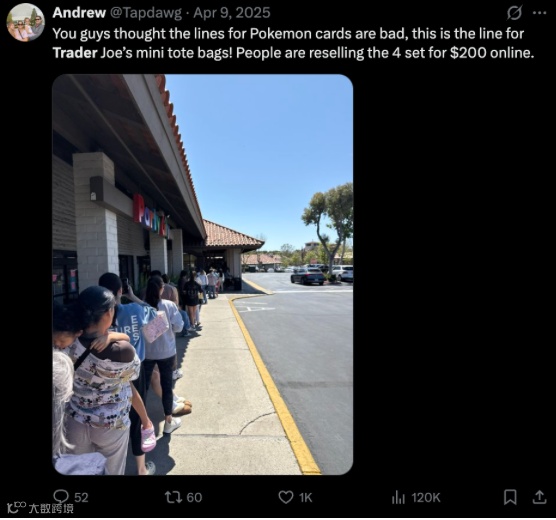Click the repost count 60
This screenshot has width=556, height=520.
point(194,498)
